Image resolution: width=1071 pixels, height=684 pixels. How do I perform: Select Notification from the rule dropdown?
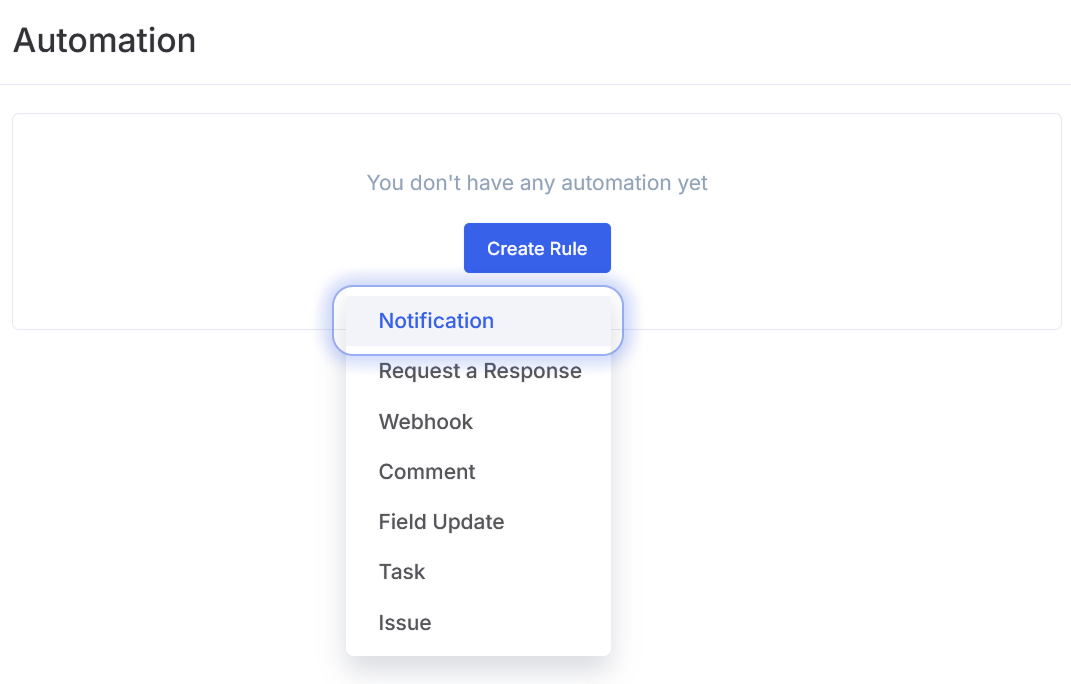click(x=437, y=321)
